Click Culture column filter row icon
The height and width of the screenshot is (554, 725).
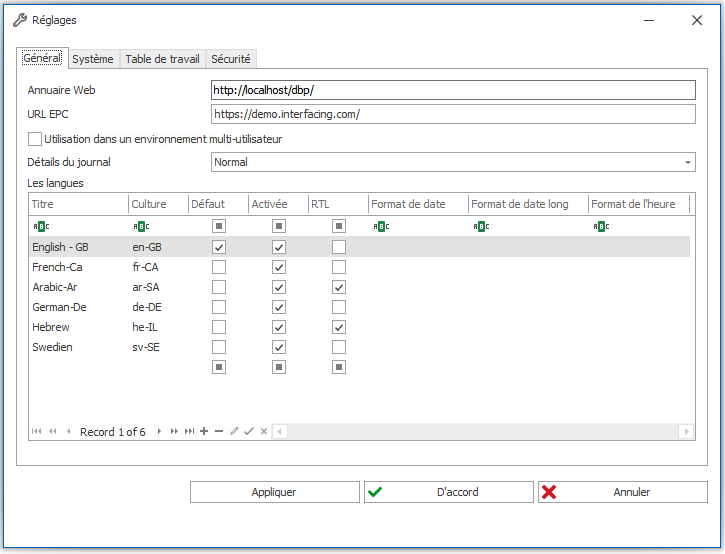point(140,226)
